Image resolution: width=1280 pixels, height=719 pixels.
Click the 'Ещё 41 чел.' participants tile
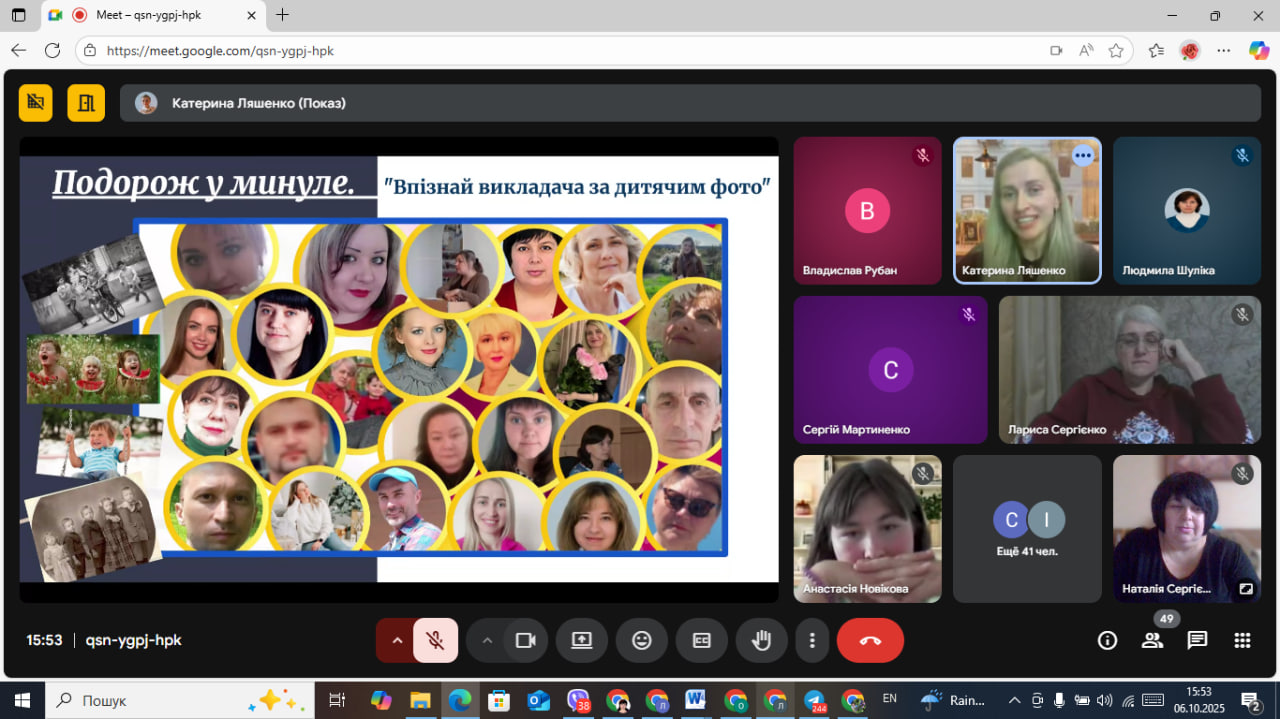pos(1027,528)
